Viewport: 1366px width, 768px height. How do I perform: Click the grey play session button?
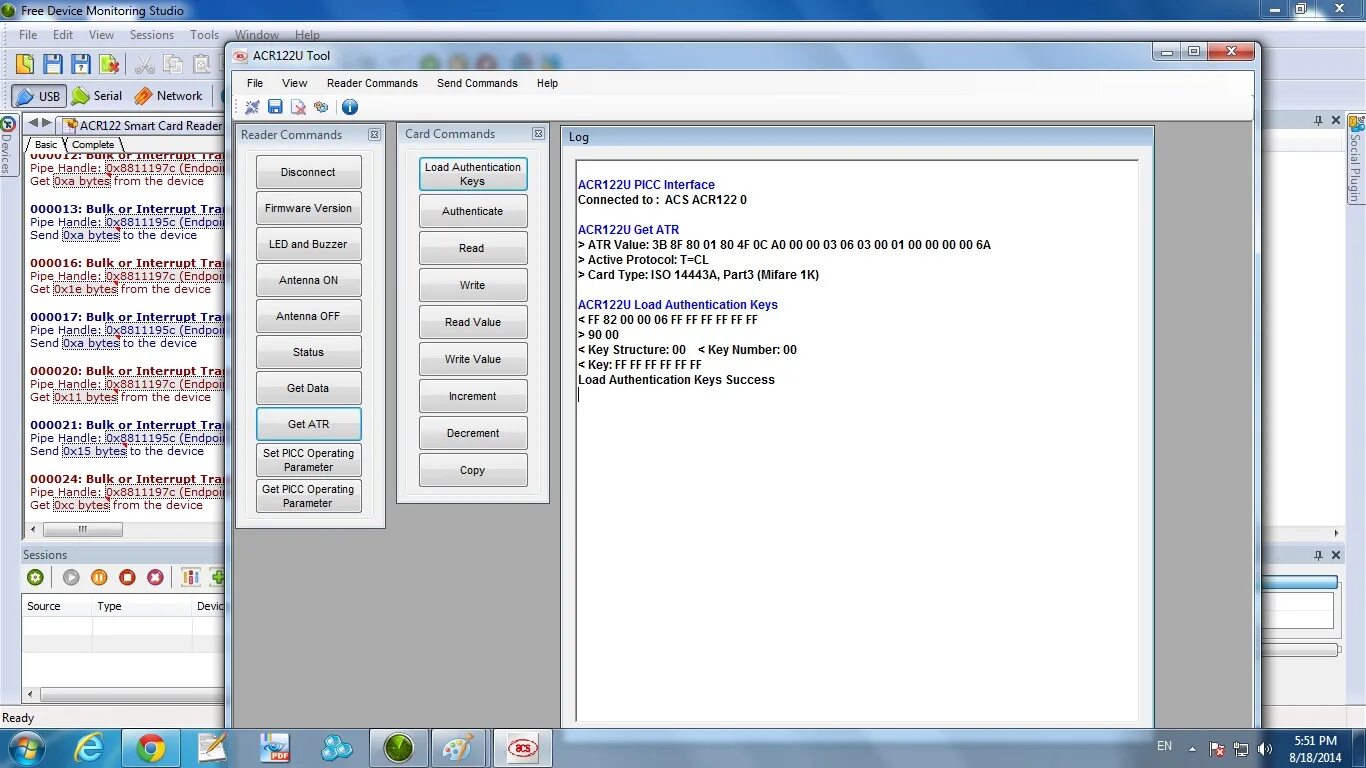(71, 577)
